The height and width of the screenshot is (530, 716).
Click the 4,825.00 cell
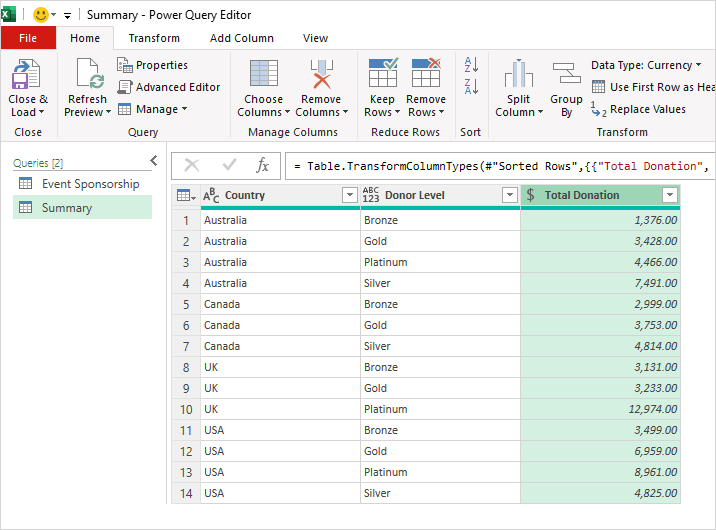[600, 493]
